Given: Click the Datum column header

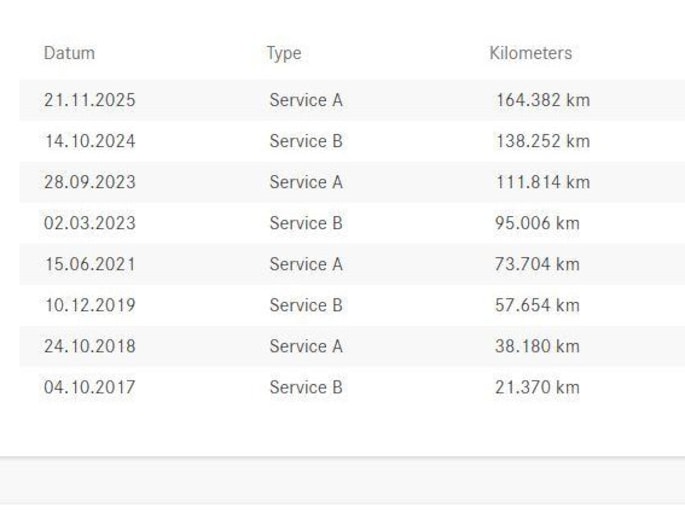Looking at the screenshot, I should click(x=69, y=53).
